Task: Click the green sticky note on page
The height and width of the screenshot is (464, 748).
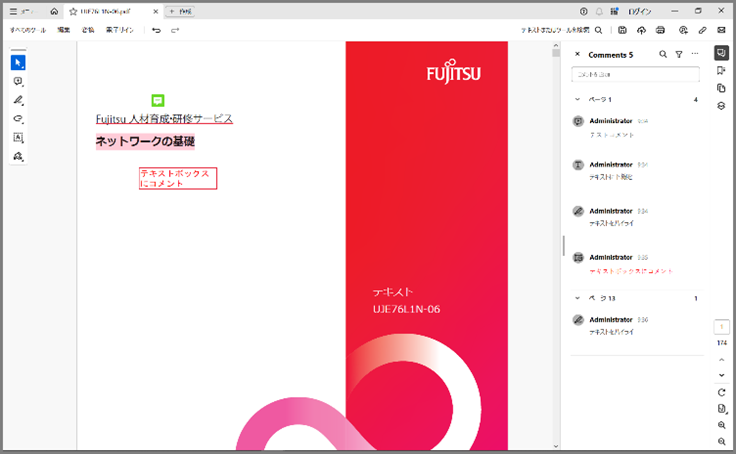Action: [158, 100]
